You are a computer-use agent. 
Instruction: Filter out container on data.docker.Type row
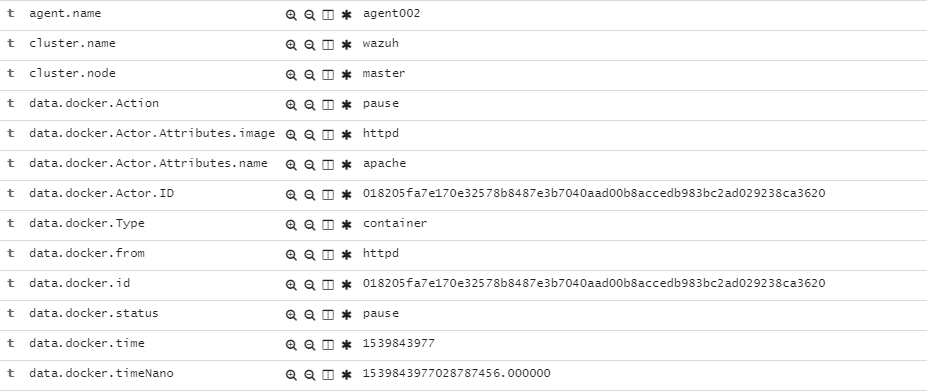[309, 225]
